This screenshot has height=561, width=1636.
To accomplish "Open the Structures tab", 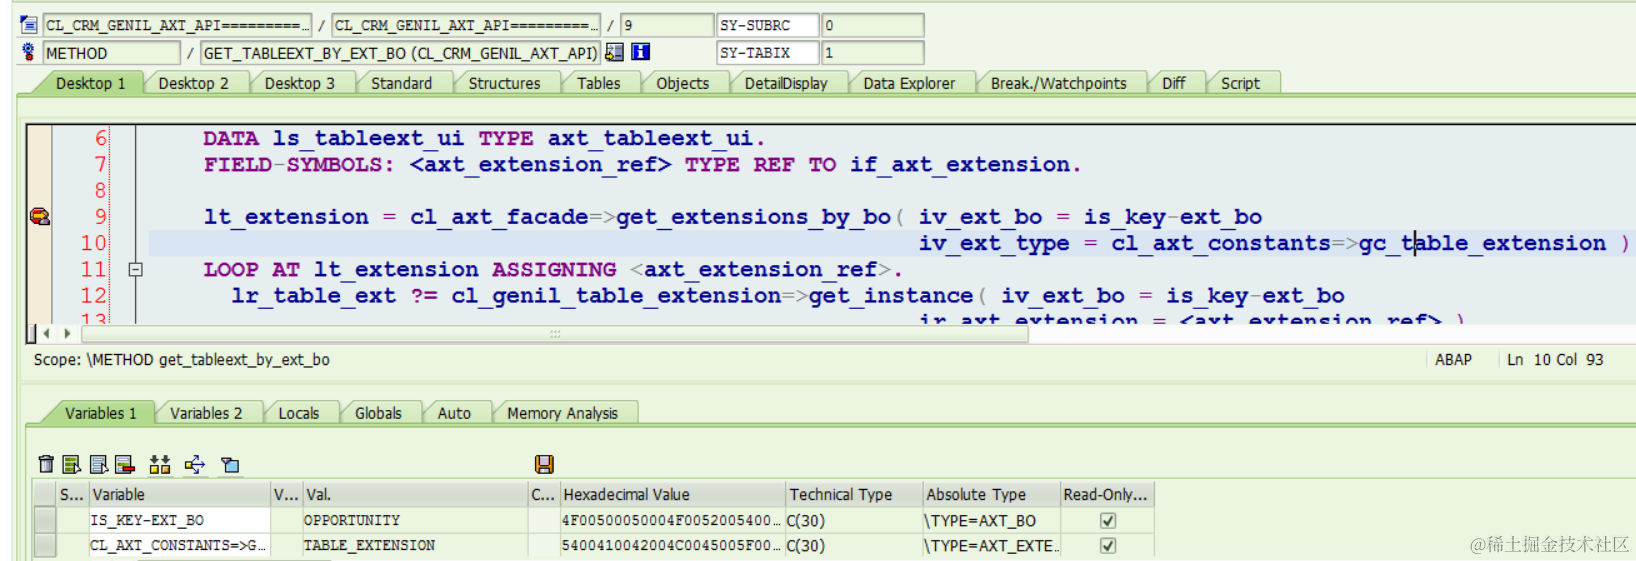I will coord(504,83).
